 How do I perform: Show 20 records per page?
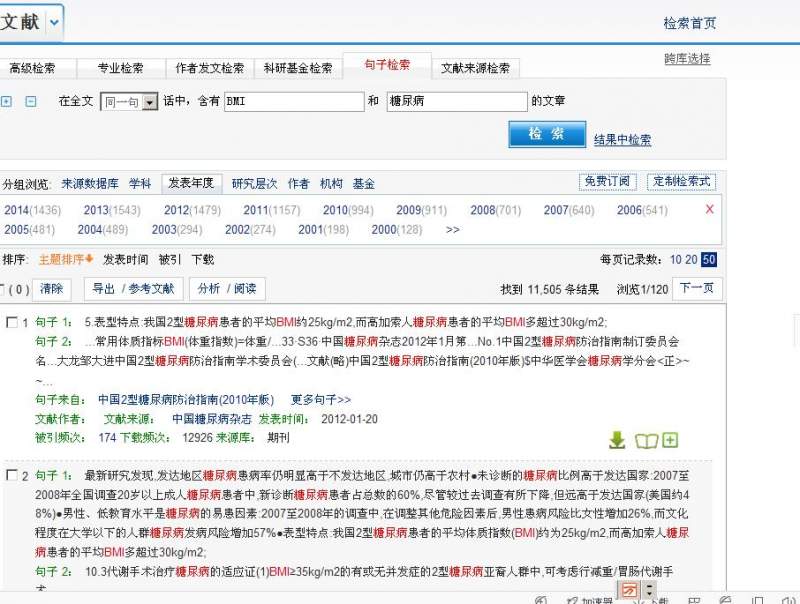point(691,260)
